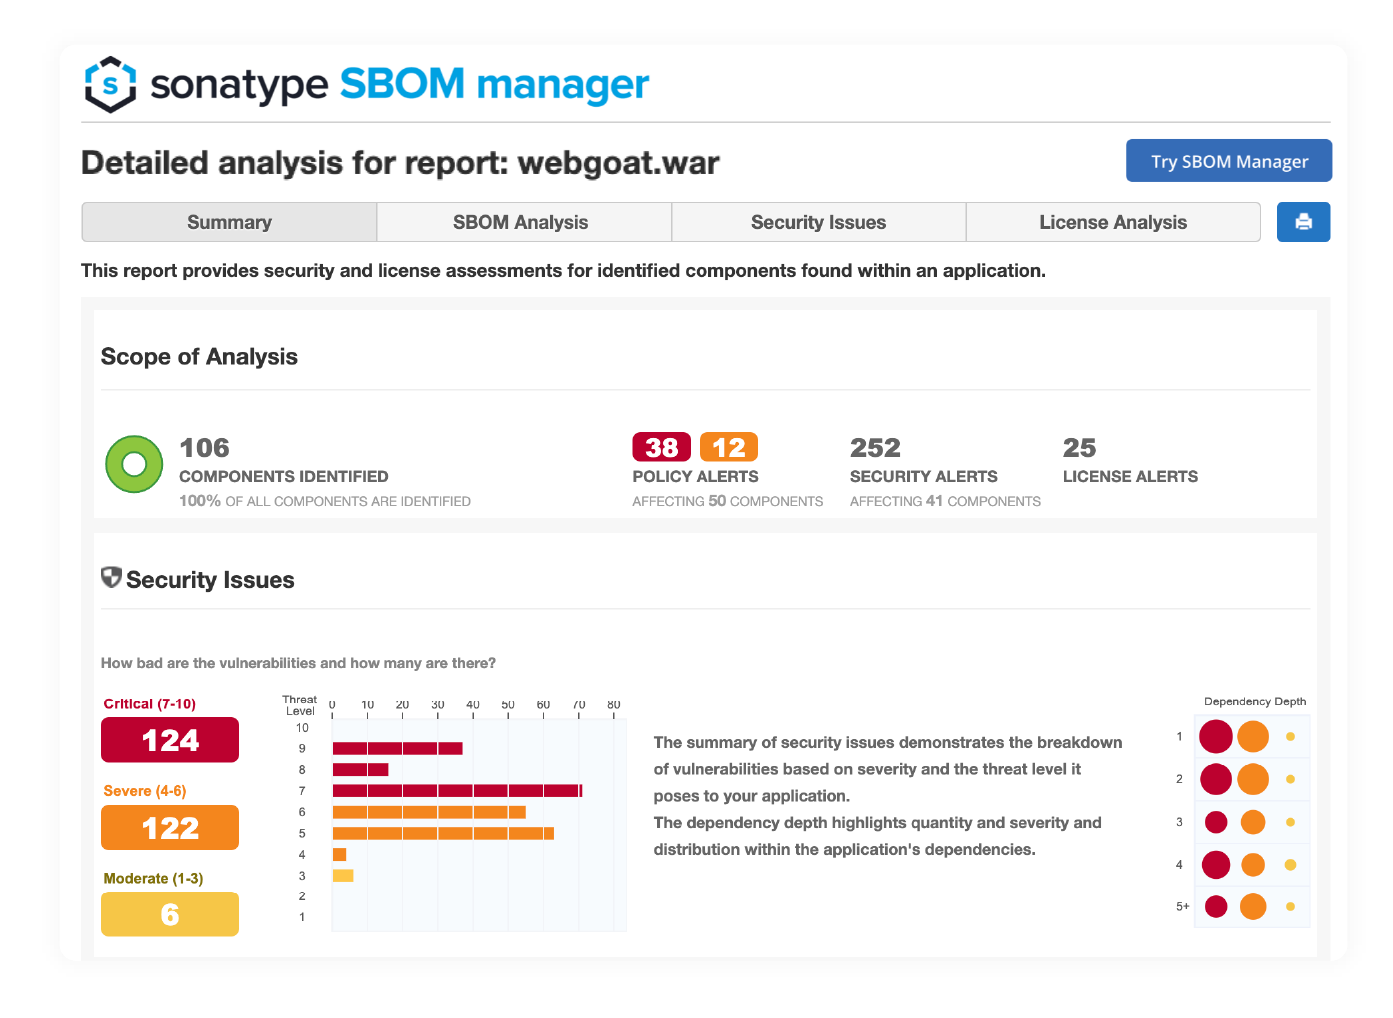Click the blue print report icon
The height and width of the screenshot is (1018, 1393).
coord(1303,221)
